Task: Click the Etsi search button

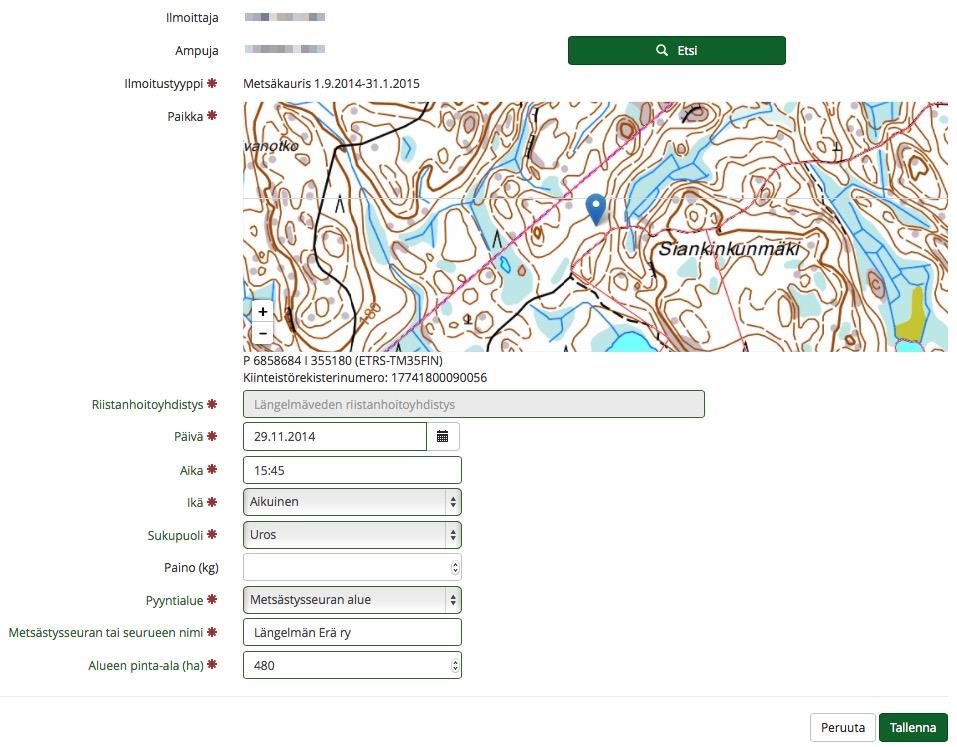Action: pyautogui.click(x=676, y=51)
